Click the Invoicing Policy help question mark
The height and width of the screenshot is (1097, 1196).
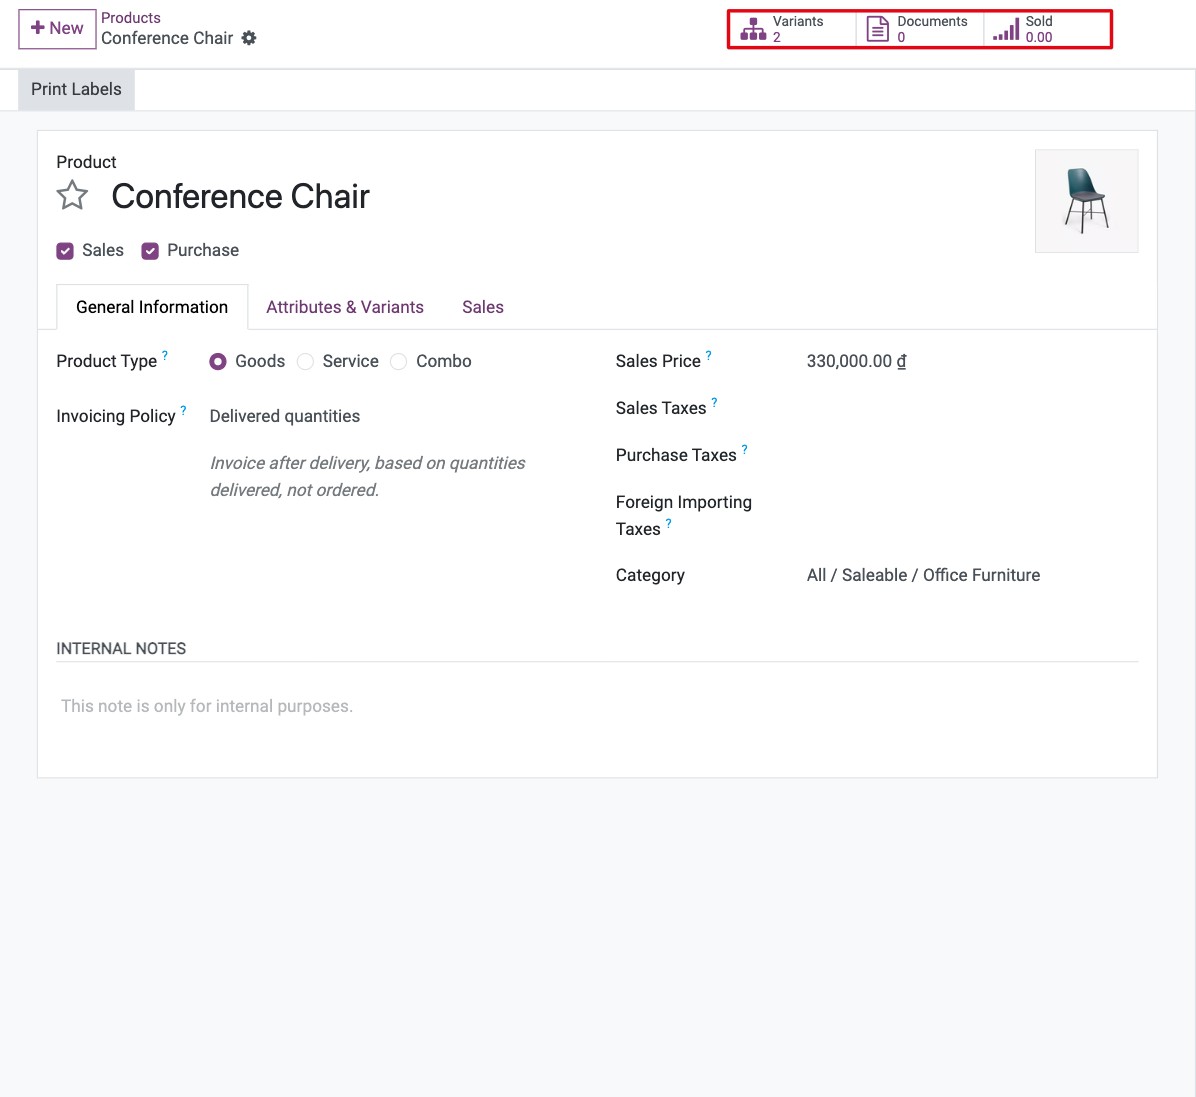[183, 410]
